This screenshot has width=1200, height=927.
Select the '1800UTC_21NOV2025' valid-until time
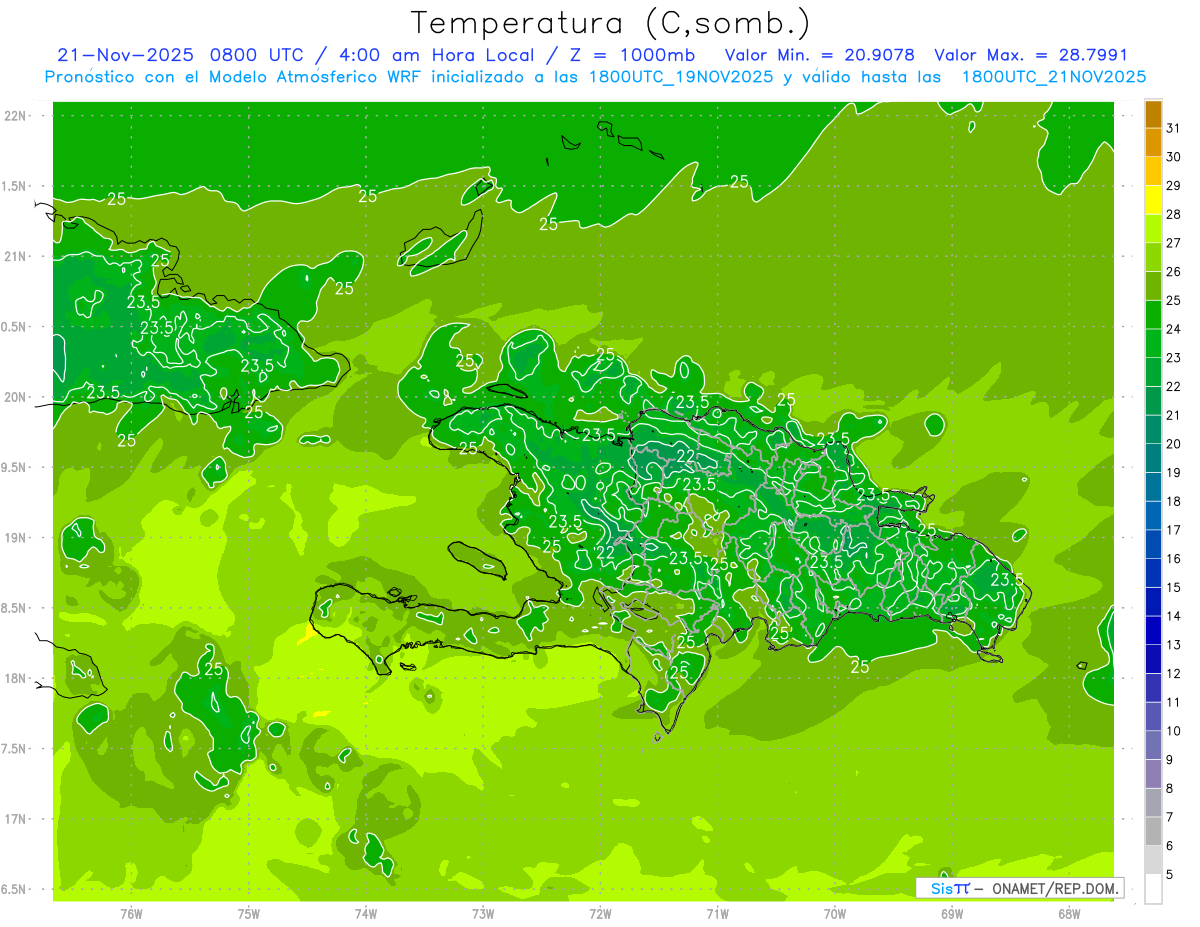click(1054, 77)
